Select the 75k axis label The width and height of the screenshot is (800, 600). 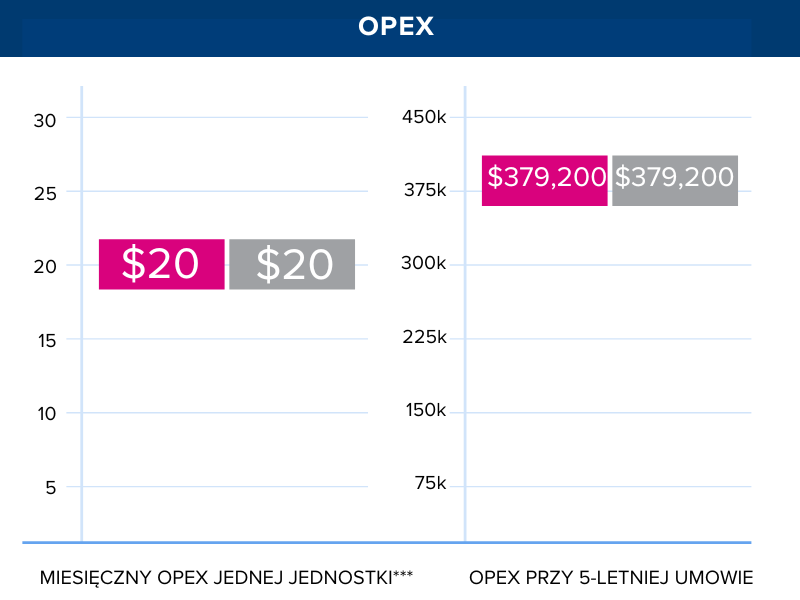[x=429, y=484]
